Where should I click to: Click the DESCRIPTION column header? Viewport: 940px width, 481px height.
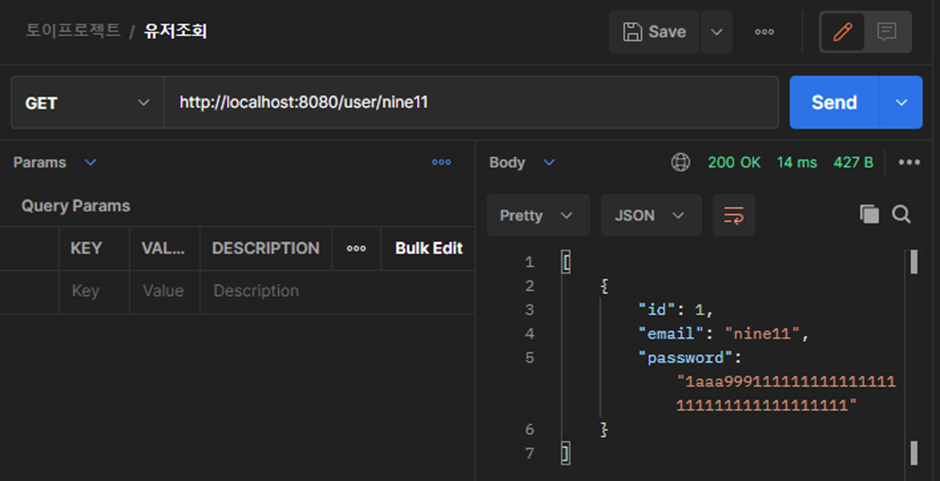coord(266,248)
